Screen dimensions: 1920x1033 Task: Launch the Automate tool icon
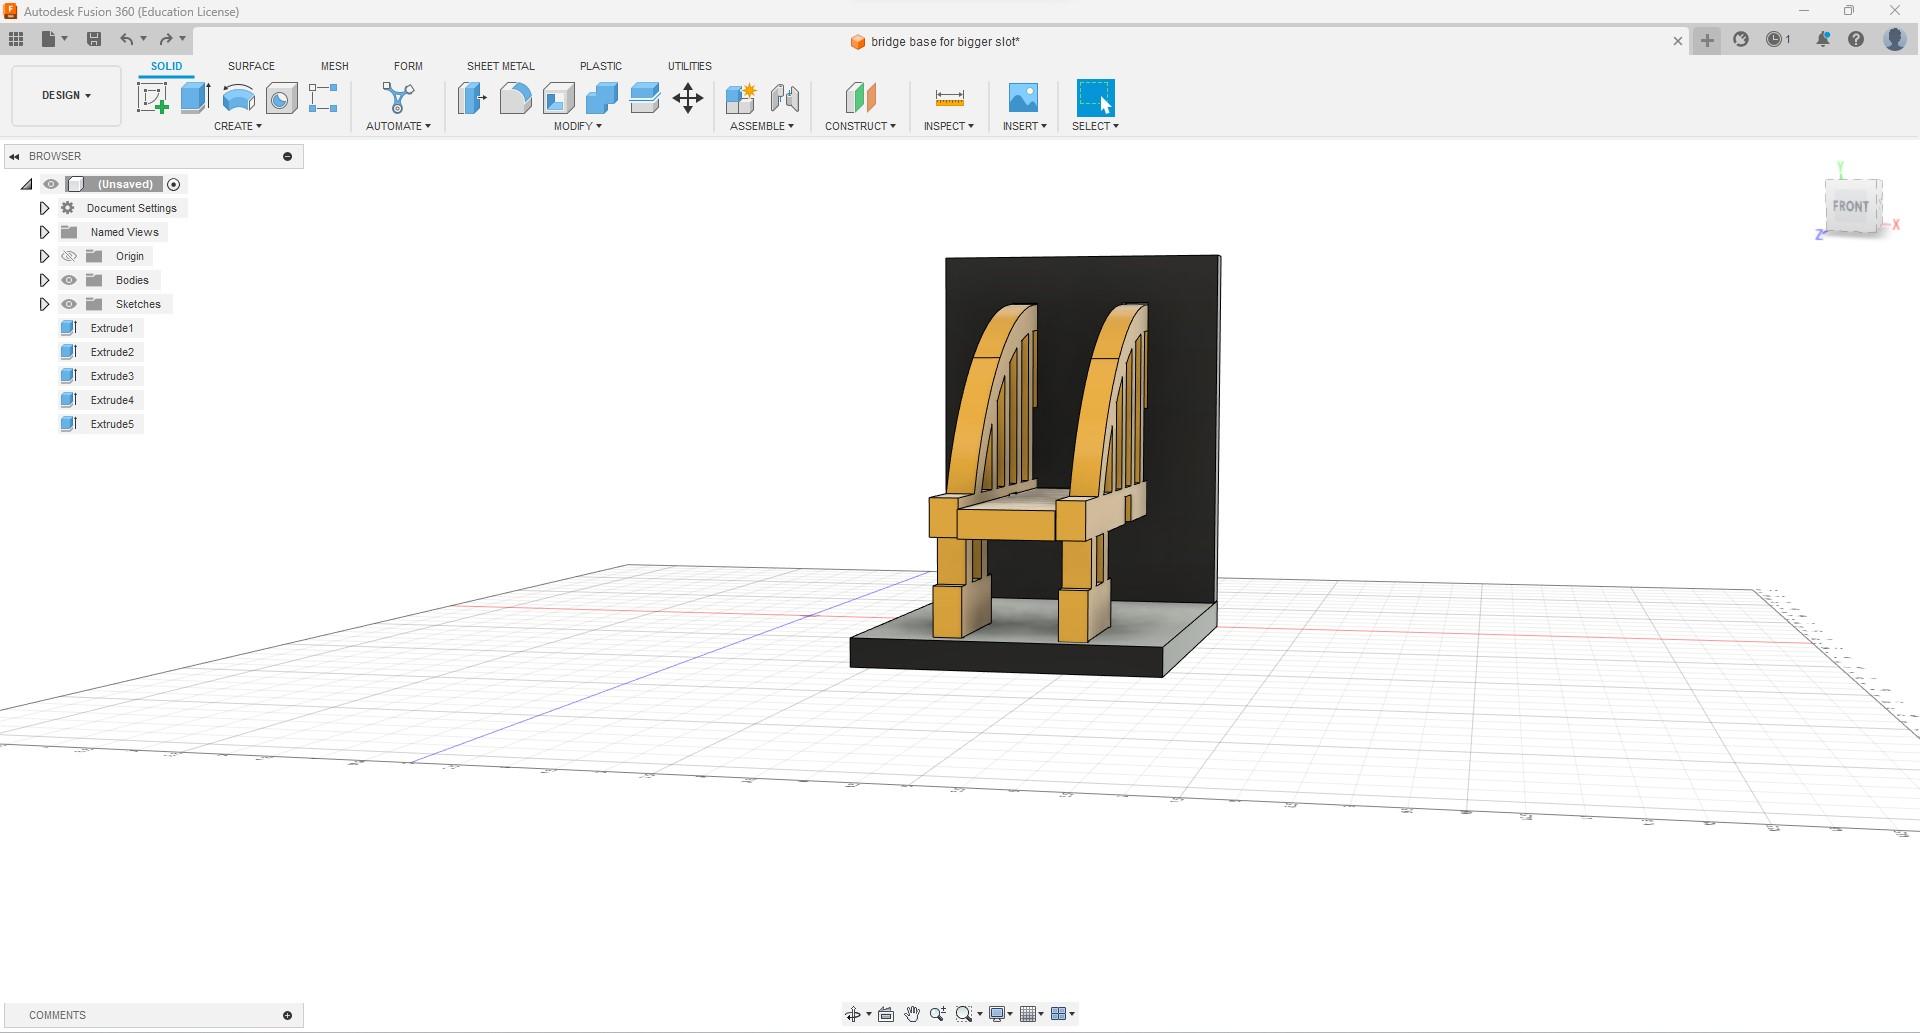[398, 98]
